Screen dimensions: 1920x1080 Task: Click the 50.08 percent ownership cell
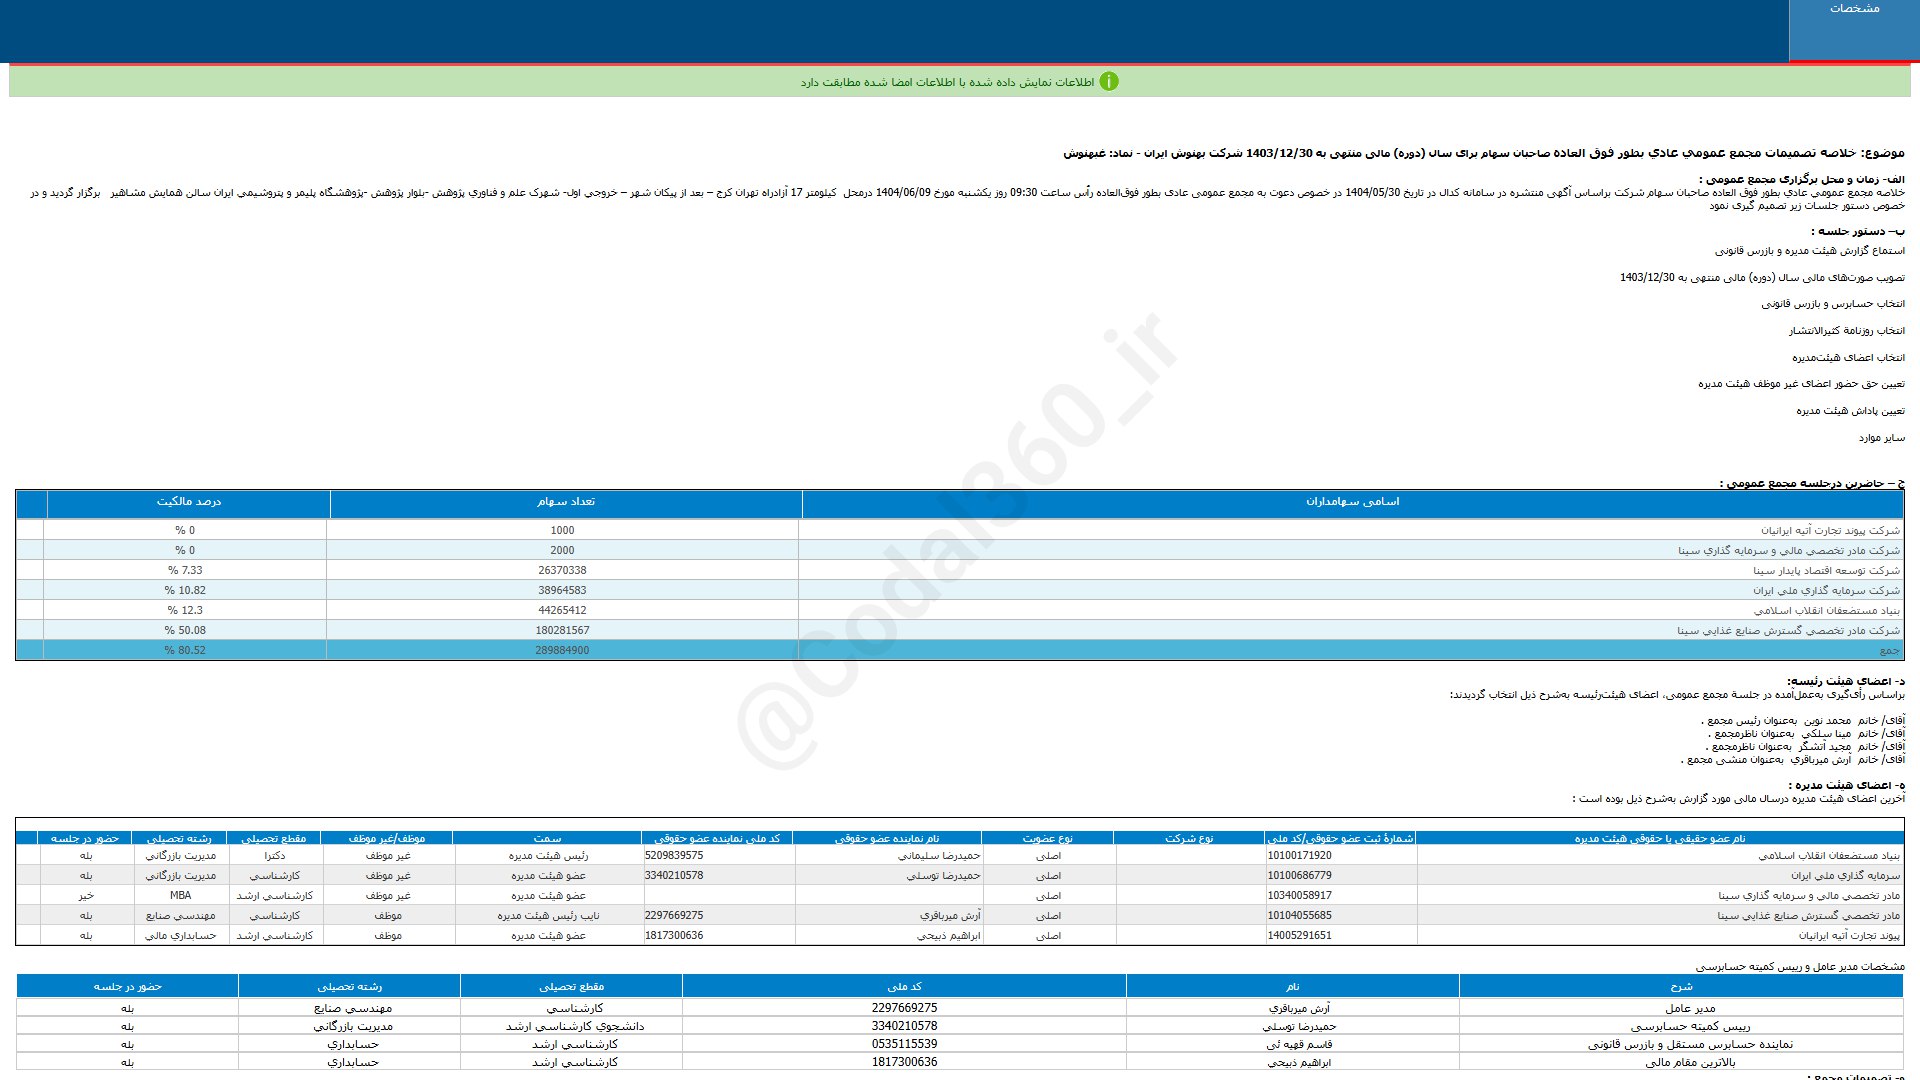tap(185, 630)
